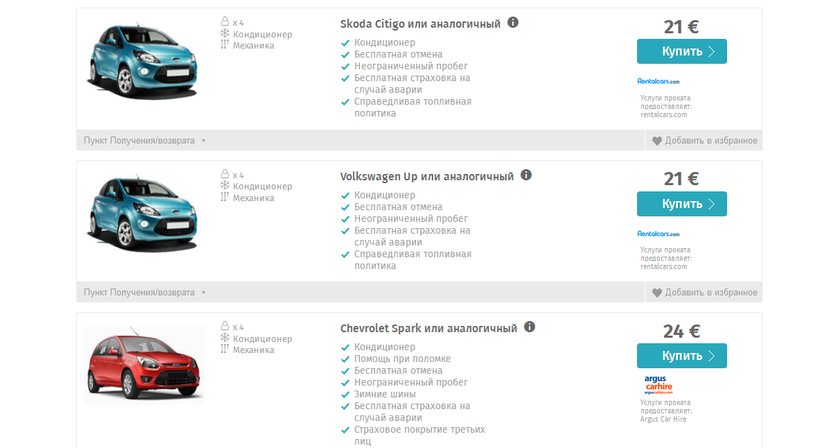Click Rentalcars.com logo in Skoda listing
Viewport: 820px width, 448px height.
tap(659, 80)
